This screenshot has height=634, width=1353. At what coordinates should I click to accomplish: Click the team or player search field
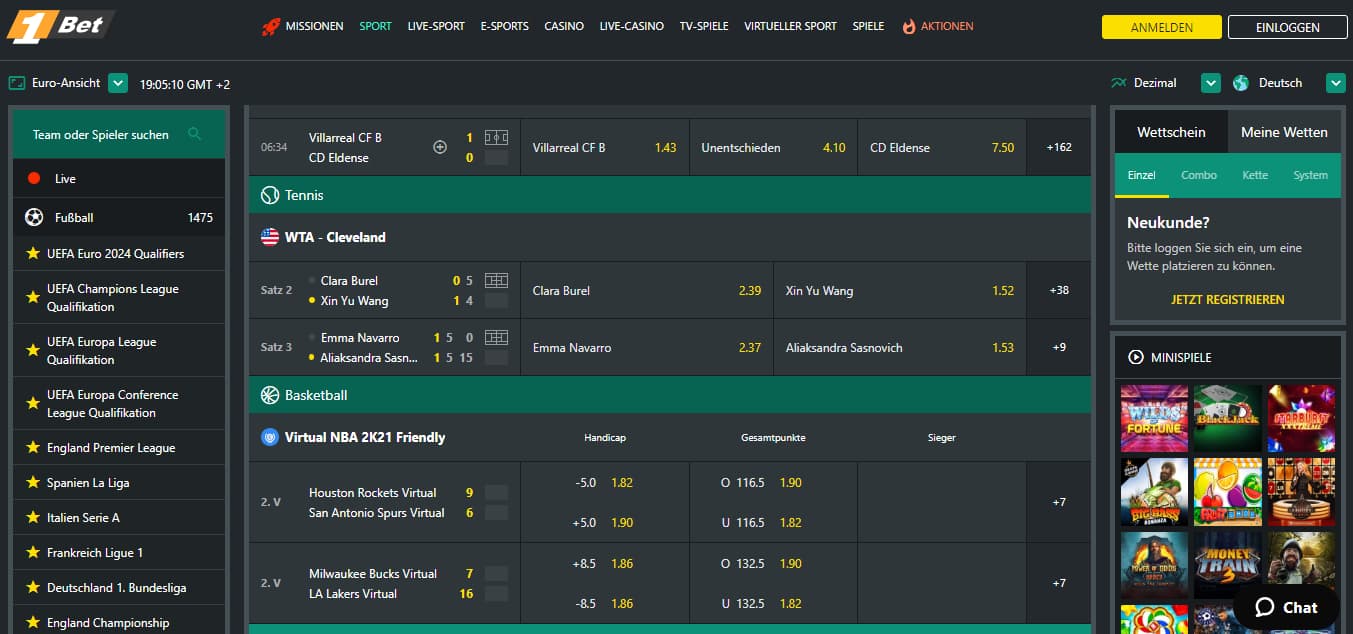click(119, 134)
